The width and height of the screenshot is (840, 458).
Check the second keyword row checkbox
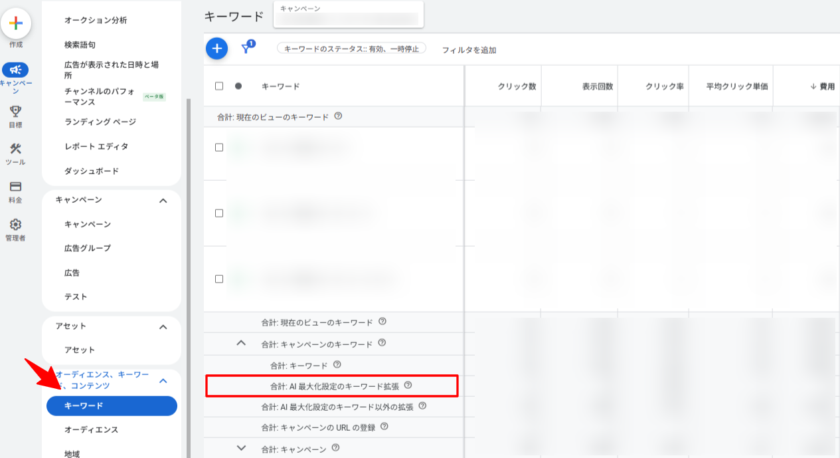pyautogui.click(x=219, y=213)
